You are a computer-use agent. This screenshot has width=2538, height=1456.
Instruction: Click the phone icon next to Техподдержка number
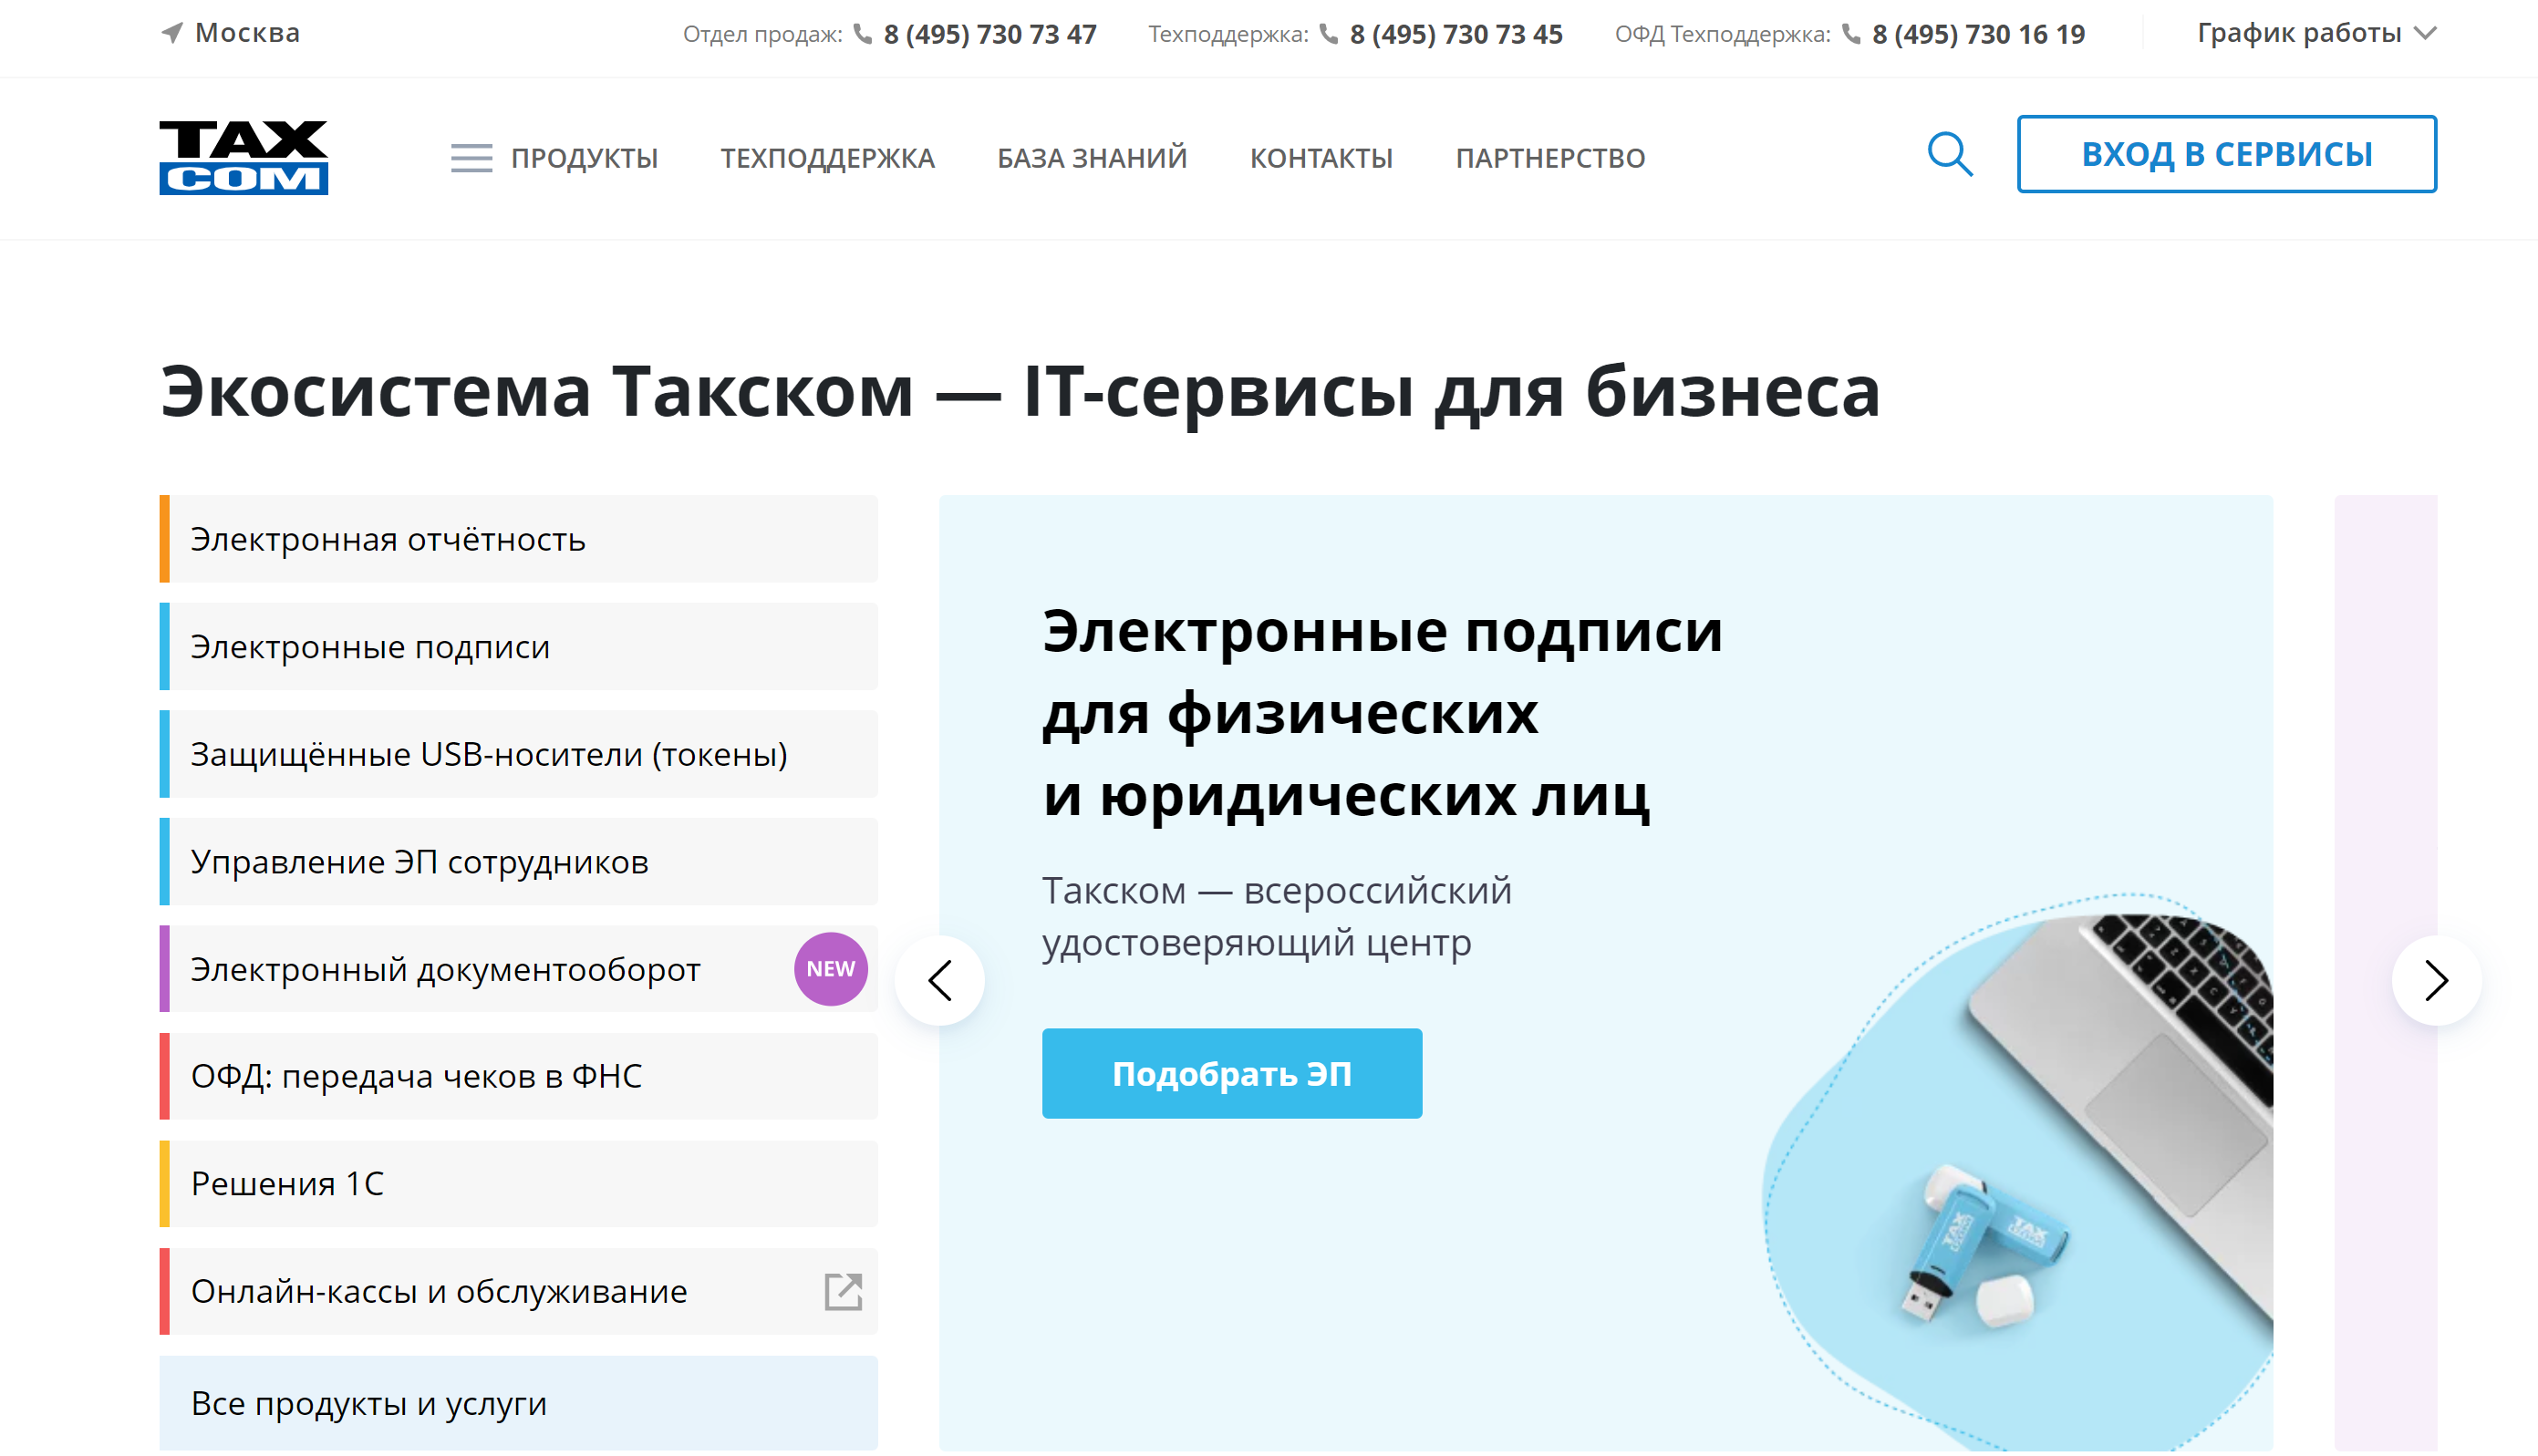coord(1328,34)
